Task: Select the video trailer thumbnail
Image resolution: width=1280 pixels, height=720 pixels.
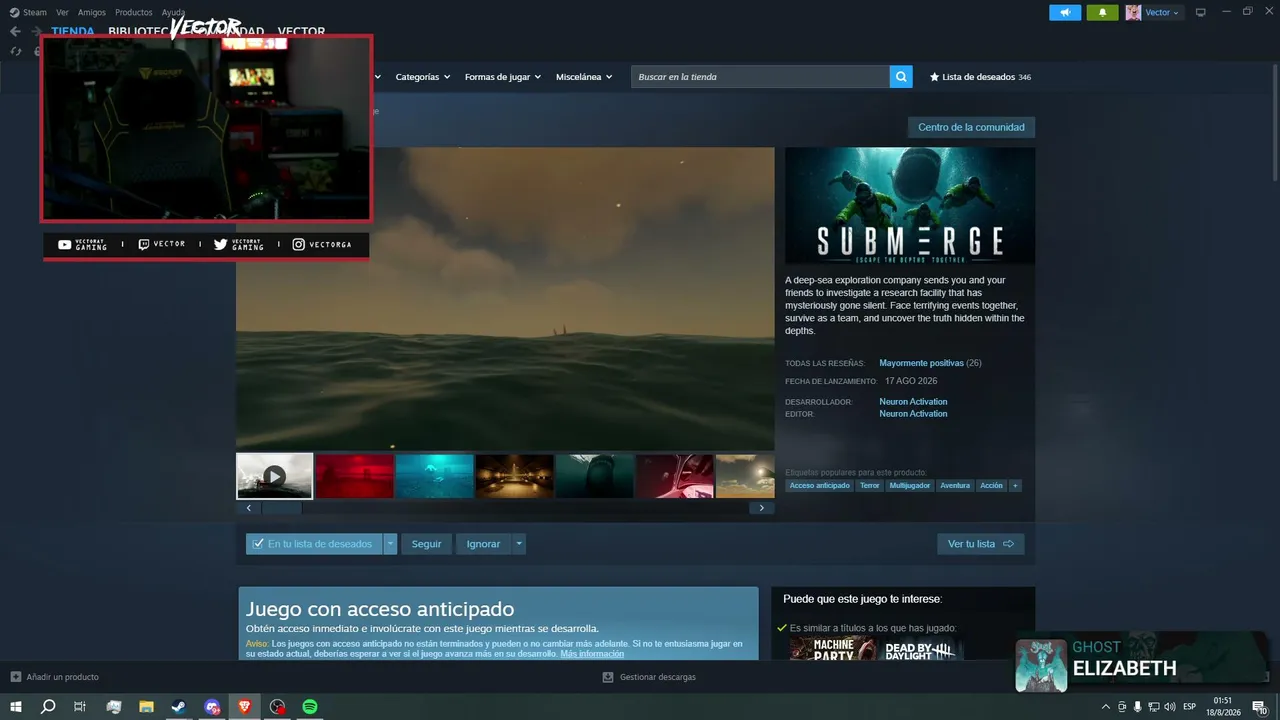Action: click(x=274, y=476)
